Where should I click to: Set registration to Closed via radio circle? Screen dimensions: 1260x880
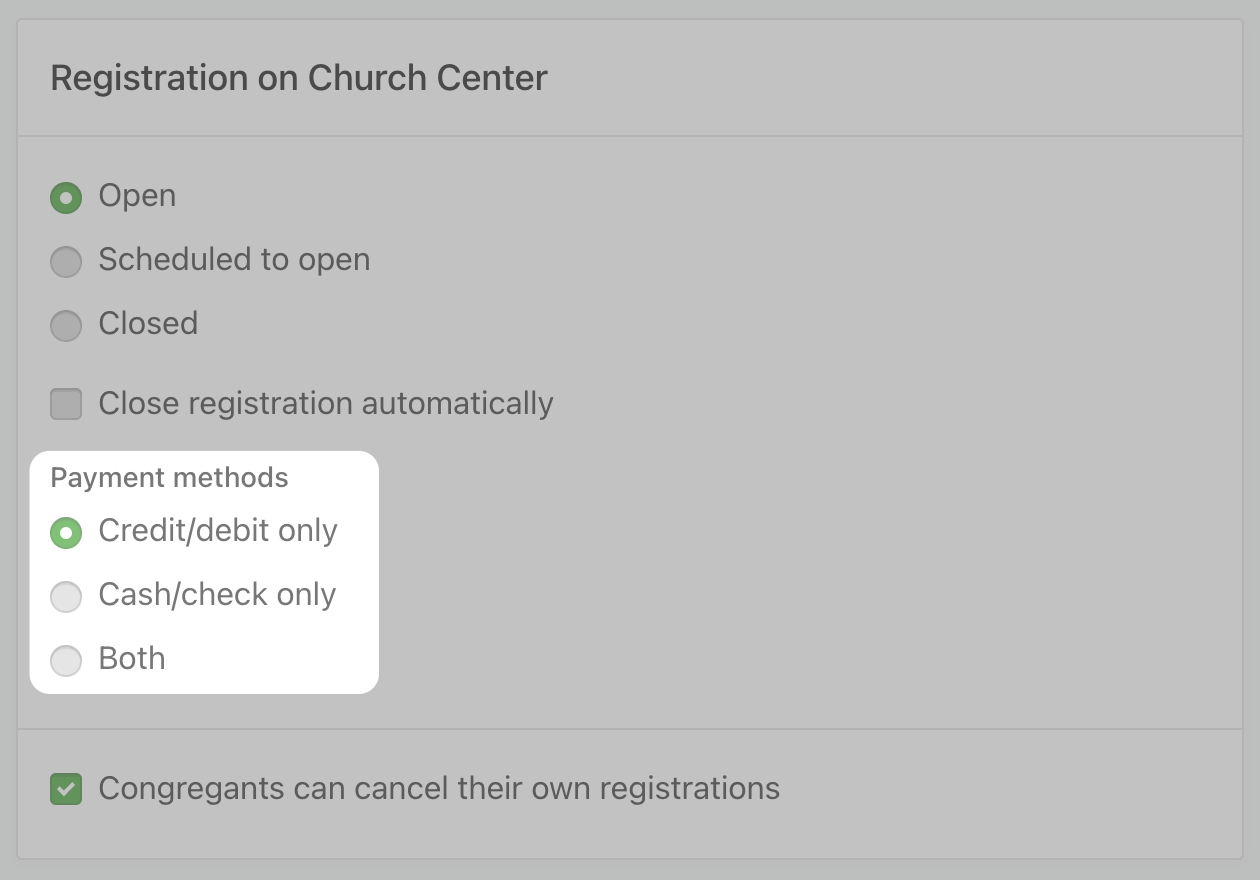coord(66,326)
